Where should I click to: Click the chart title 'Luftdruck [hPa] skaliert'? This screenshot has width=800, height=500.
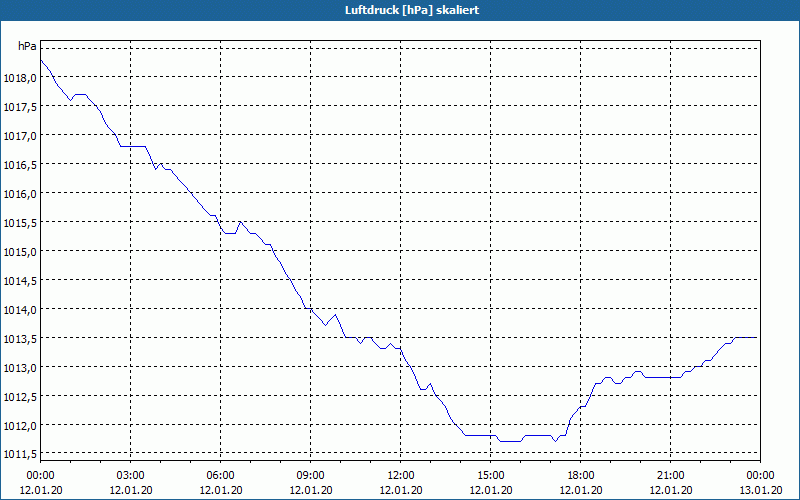[x=412, y=10]
